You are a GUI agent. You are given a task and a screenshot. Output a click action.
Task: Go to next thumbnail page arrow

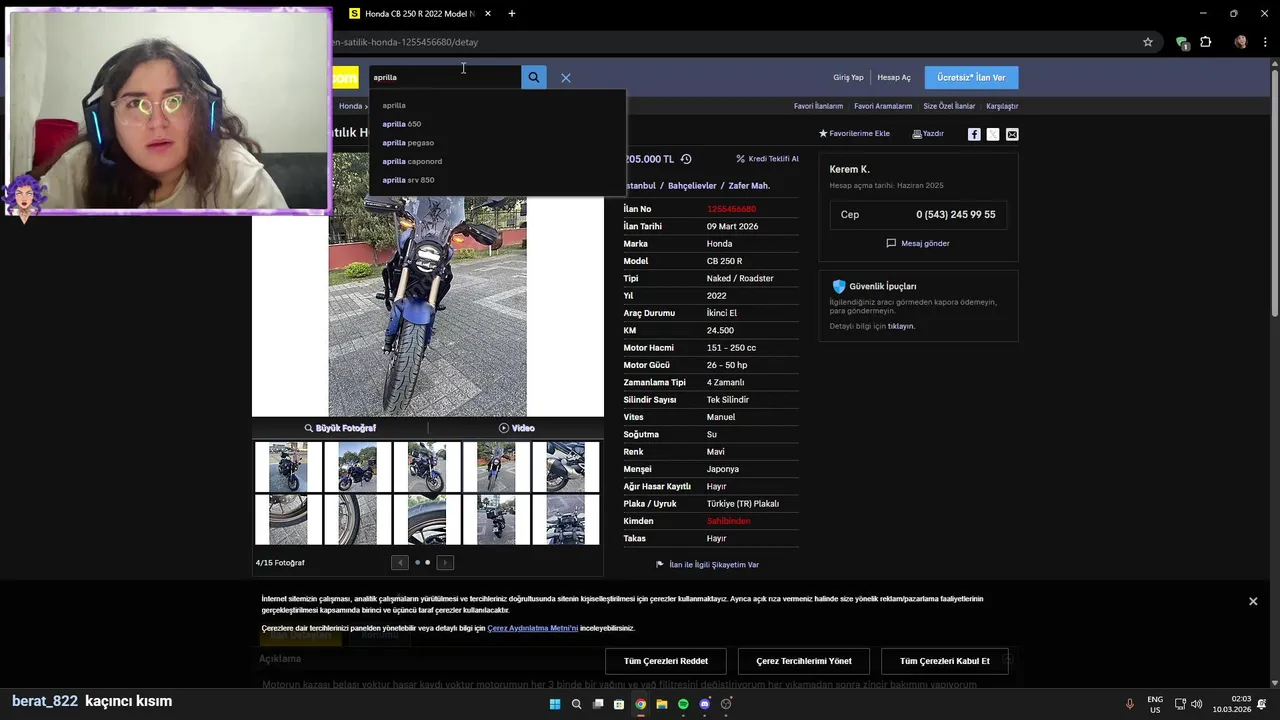(x=446, y=563)
